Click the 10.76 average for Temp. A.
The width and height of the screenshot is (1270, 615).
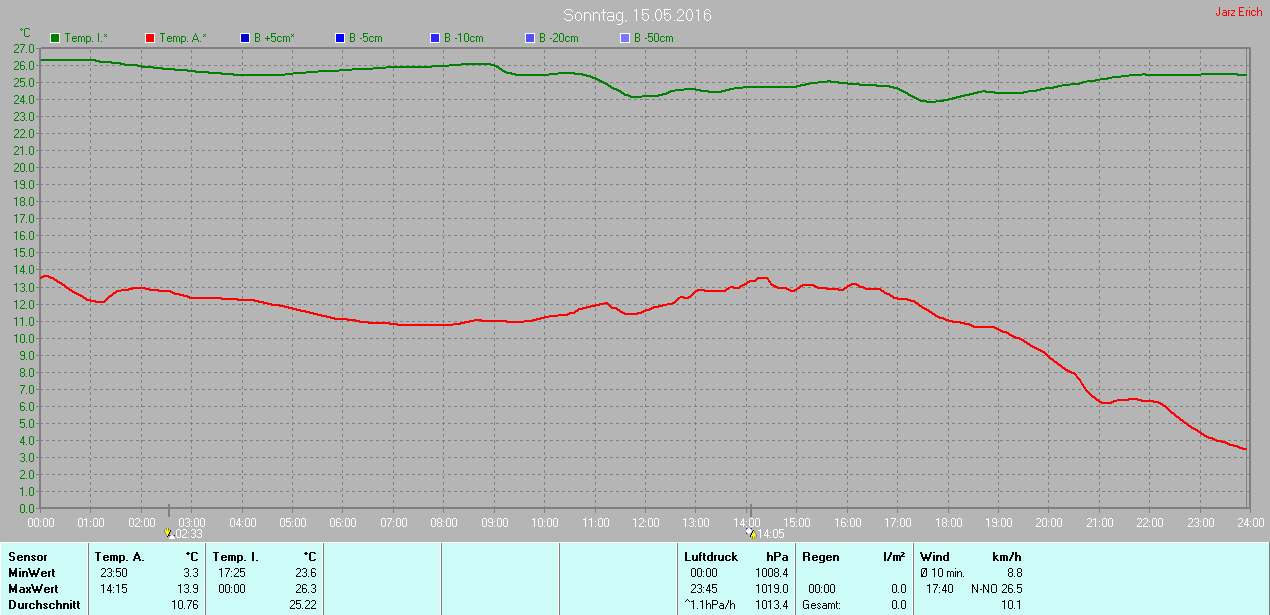[x=184, y=605]
